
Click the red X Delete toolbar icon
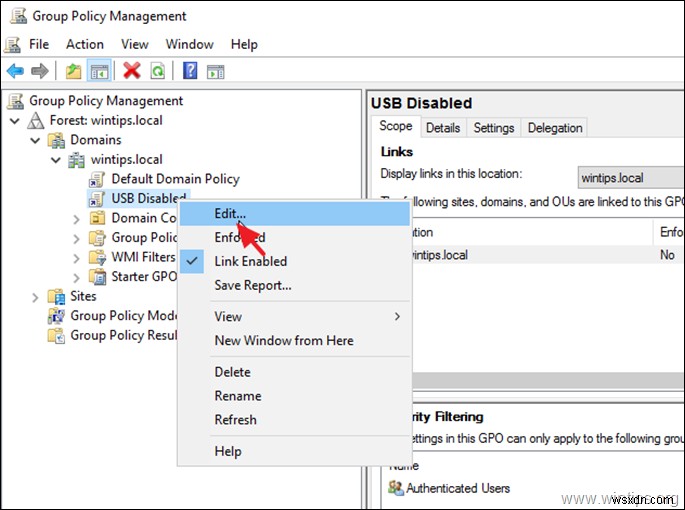[x=132, y=71]
